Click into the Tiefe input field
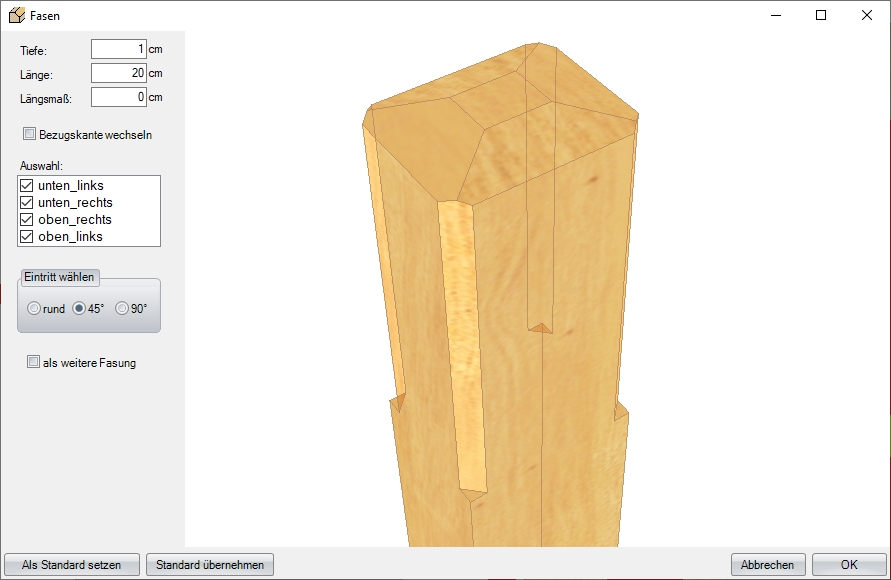 coord(118,49)
